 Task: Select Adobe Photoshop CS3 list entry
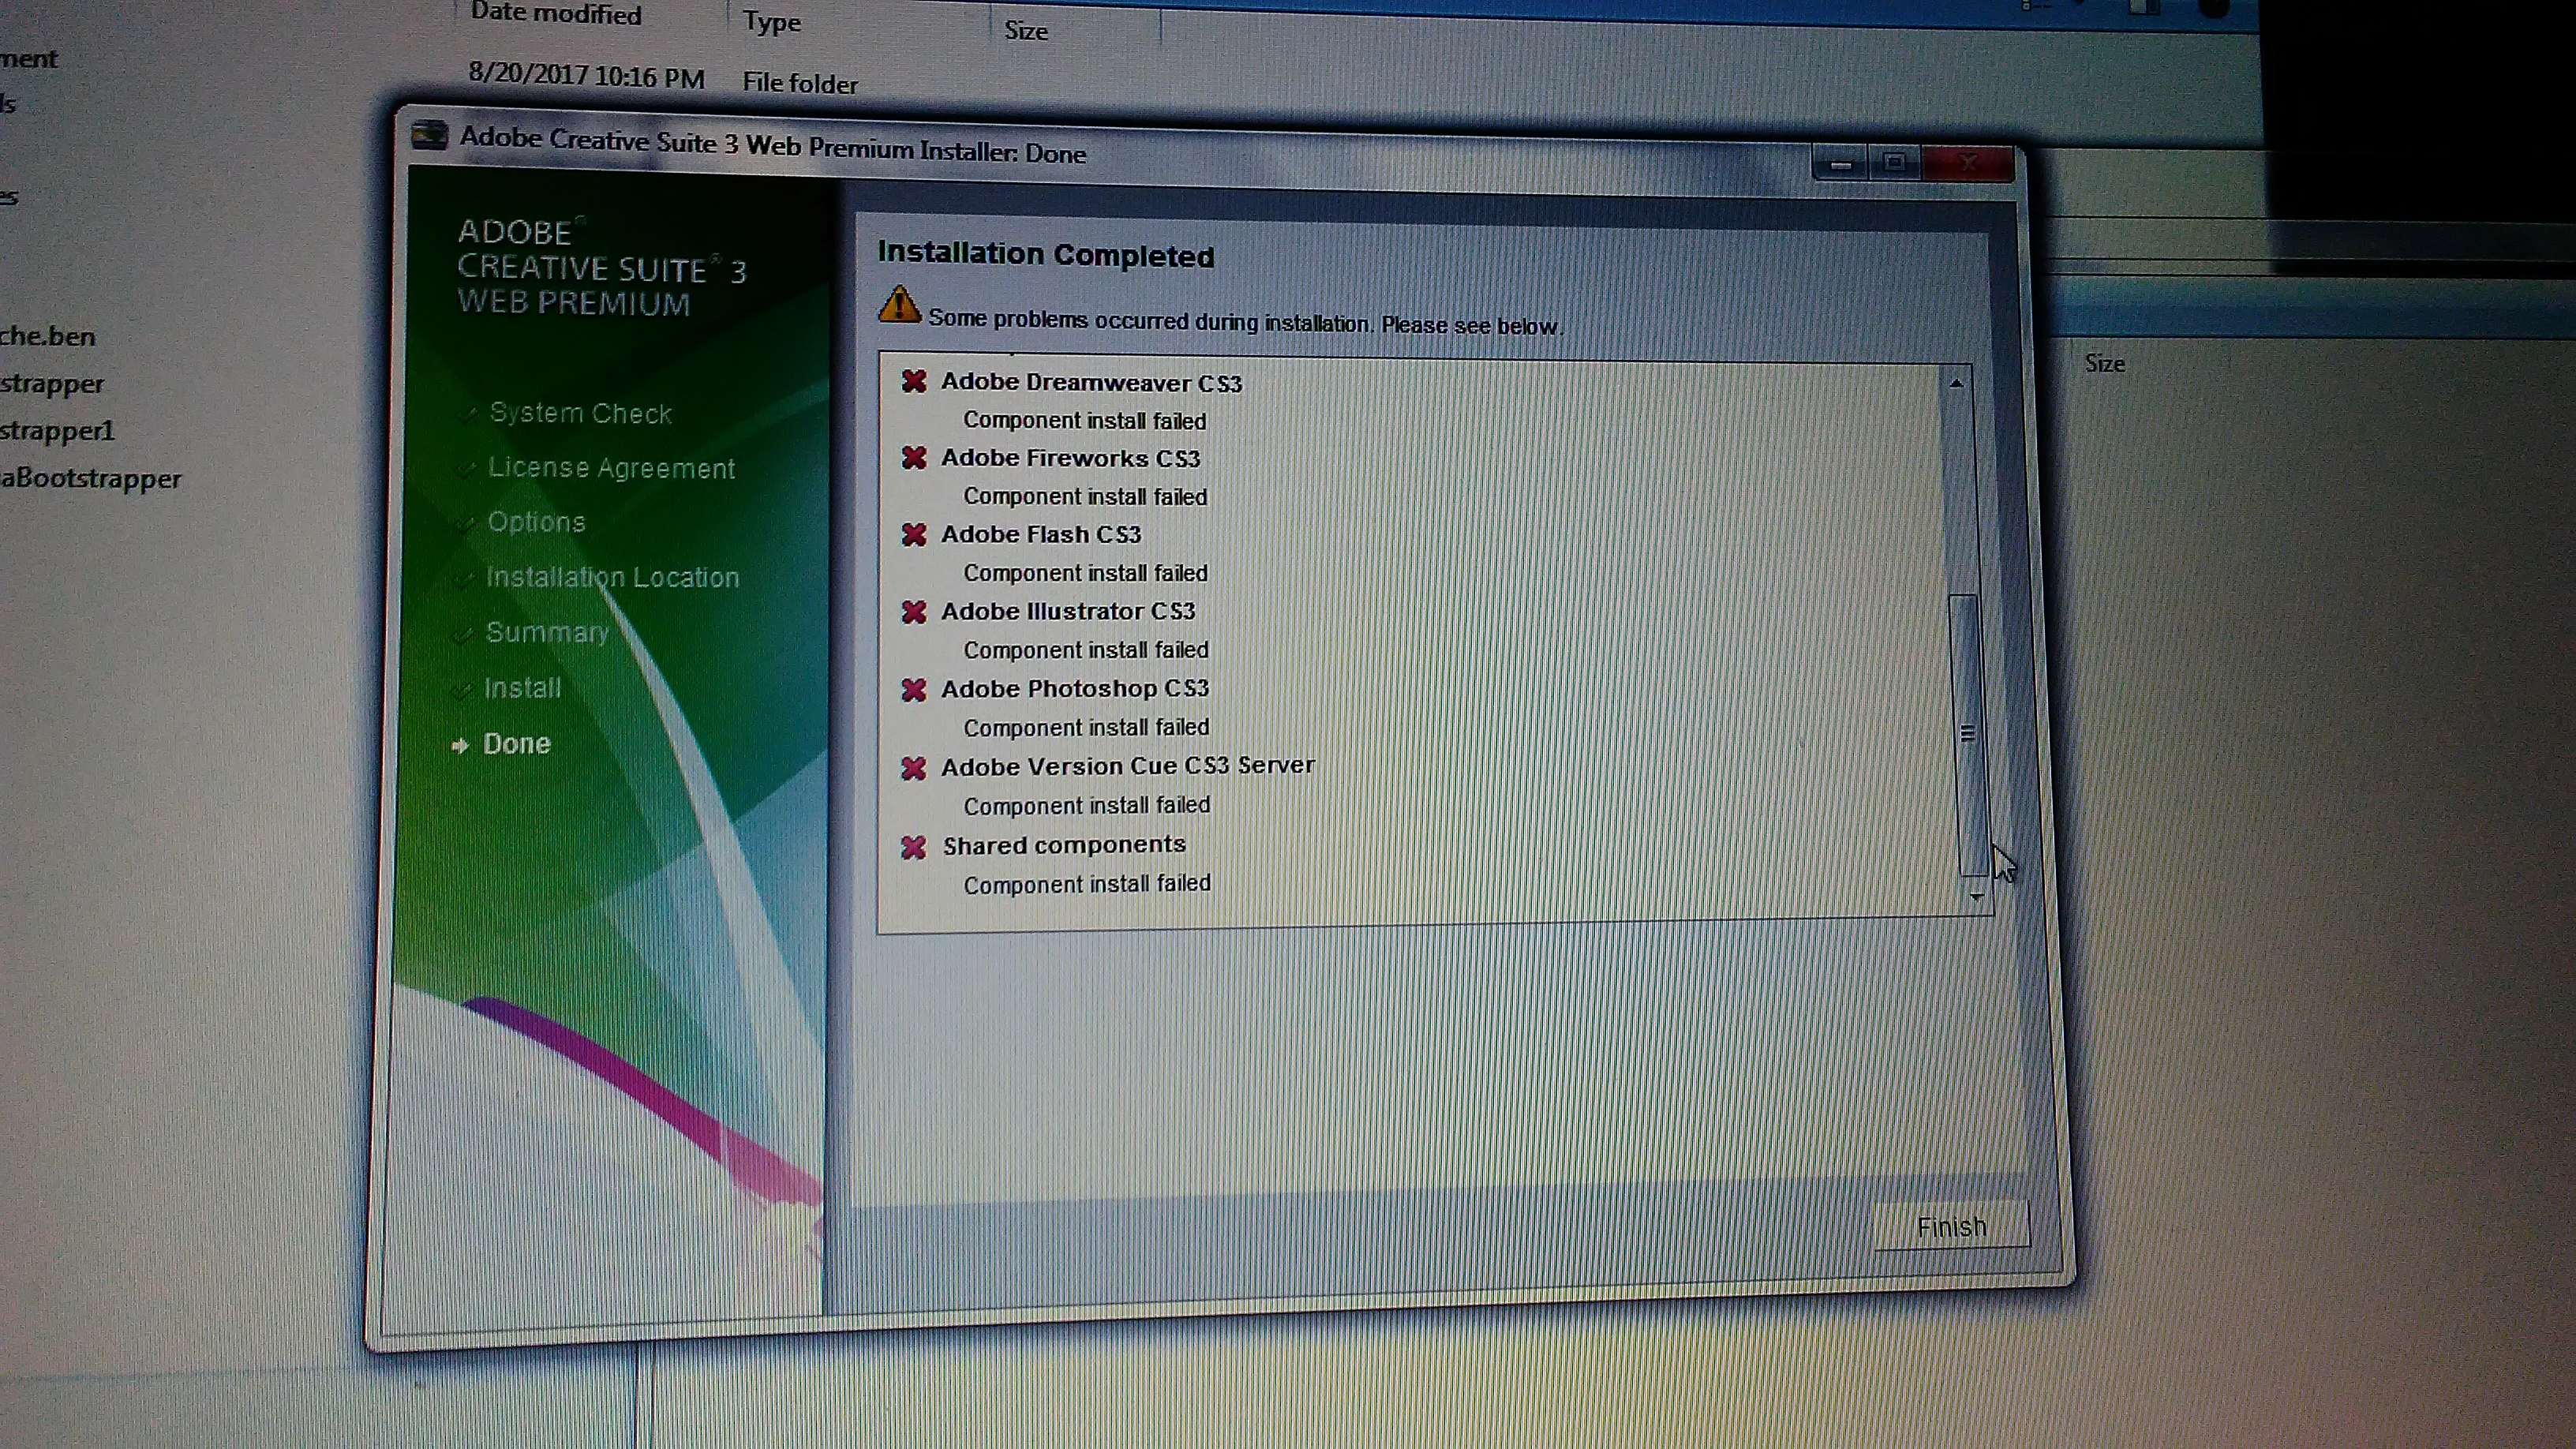coord(1074,689)
